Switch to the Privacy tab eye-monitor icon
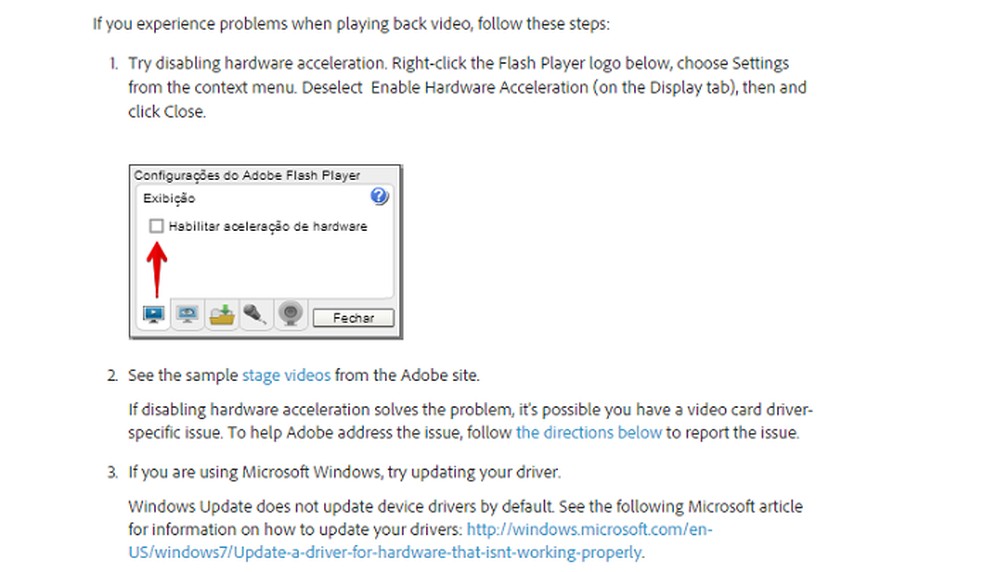This screenshot has width=984, height=572. (187, 315)
